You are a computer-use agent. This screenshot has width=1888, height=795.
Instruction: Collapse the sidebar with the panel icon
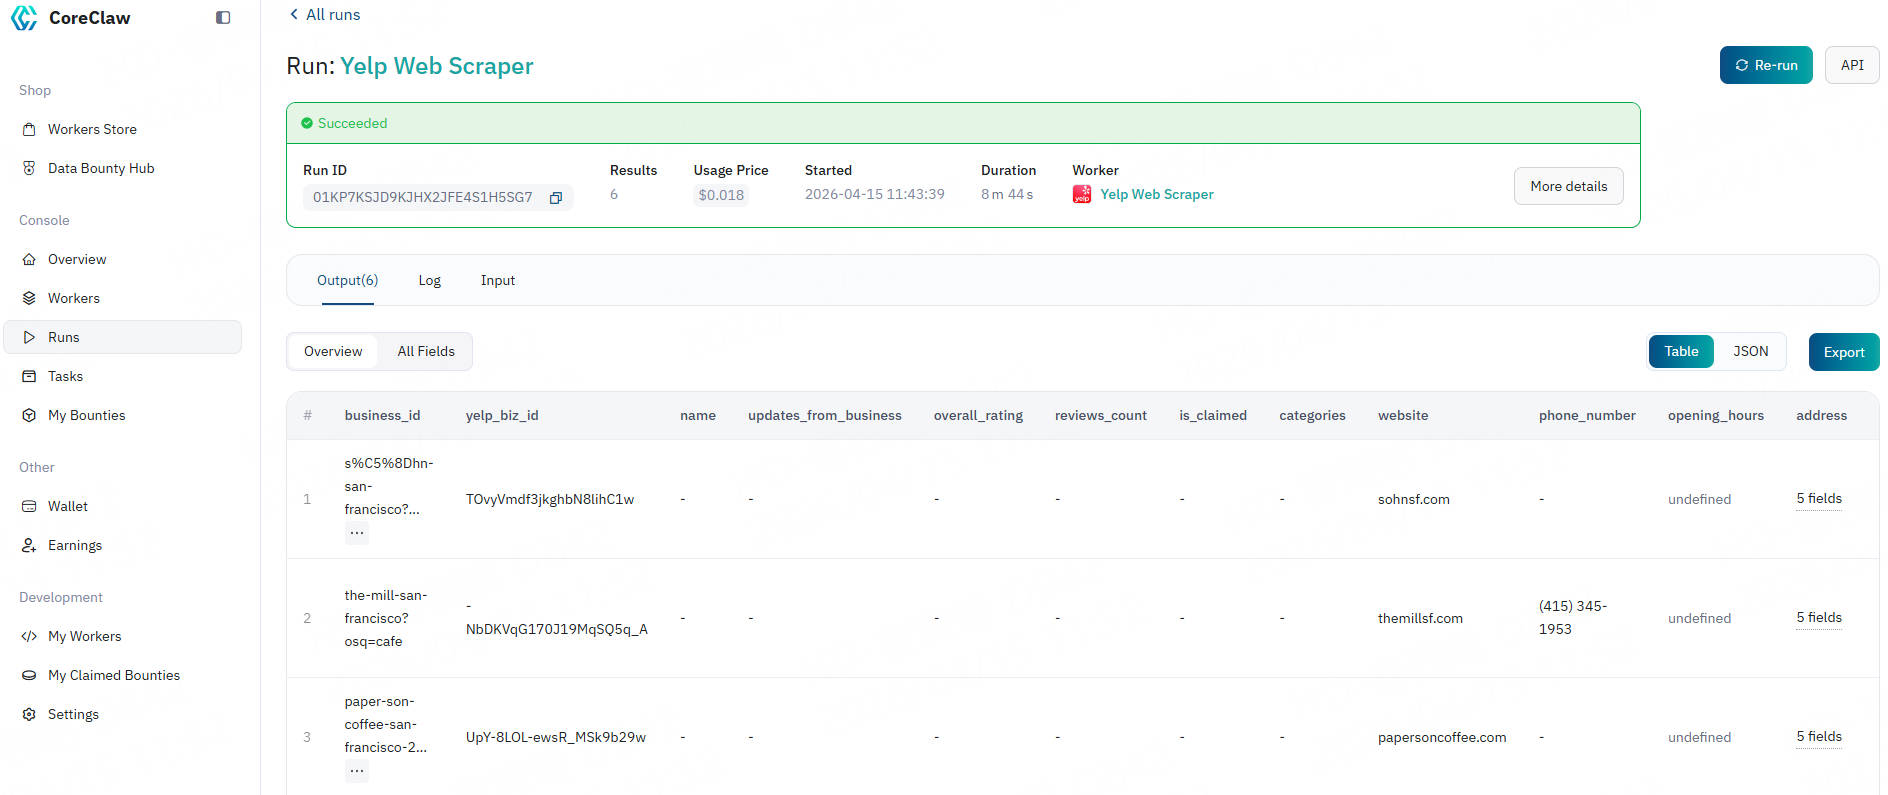click(223, 18)
